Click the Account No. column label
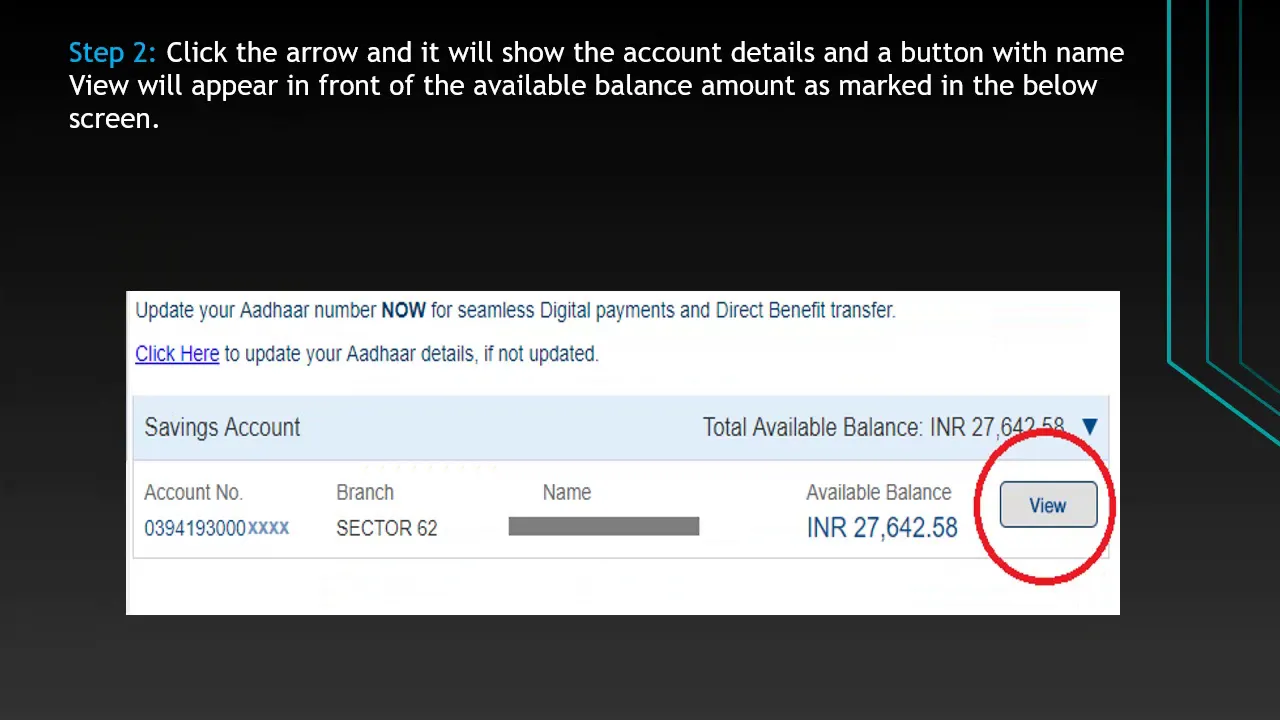This screenshot has height=720, width=1280. [x=193, y=493]
